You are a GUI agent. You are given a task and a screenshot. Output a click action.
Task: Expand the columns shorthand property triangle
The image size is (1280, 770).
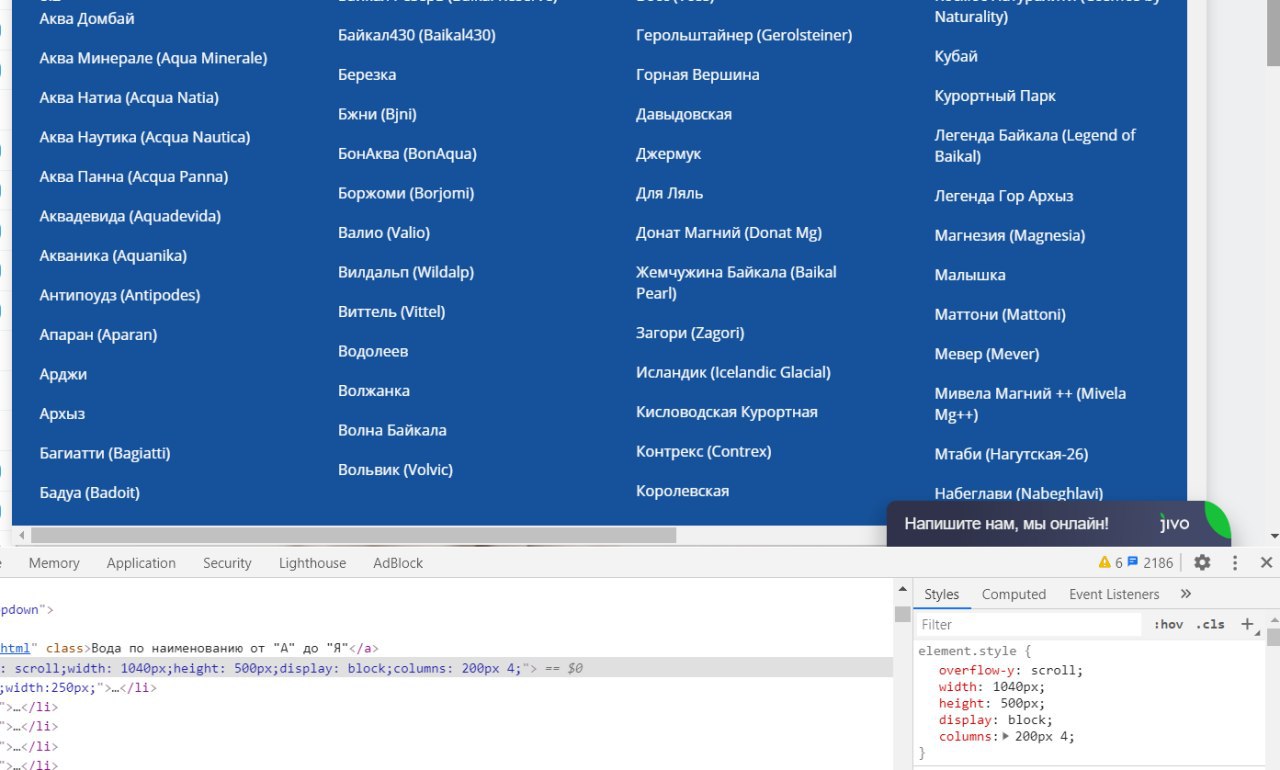click(1006, 737)
